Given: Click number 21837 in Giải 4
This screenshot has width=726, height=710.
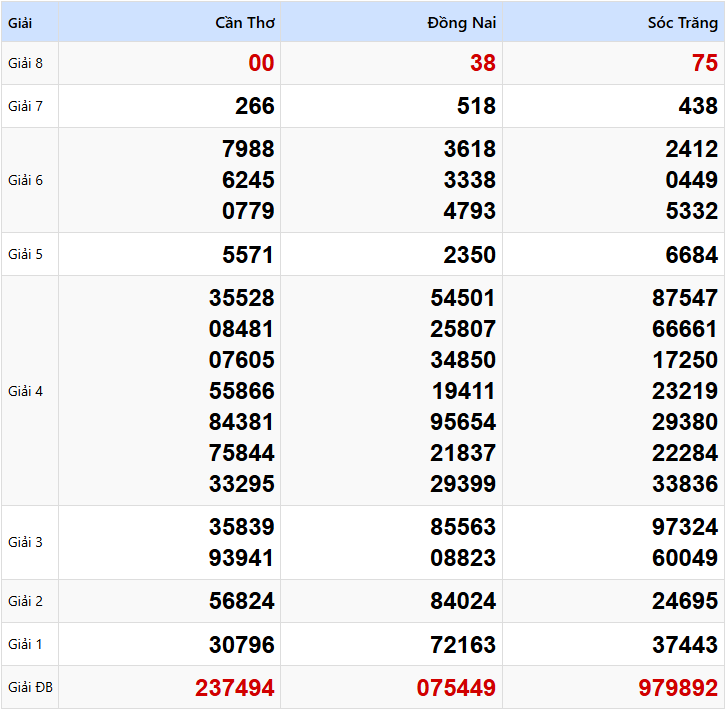Looking at the screenshot, I should pos(463,453).
